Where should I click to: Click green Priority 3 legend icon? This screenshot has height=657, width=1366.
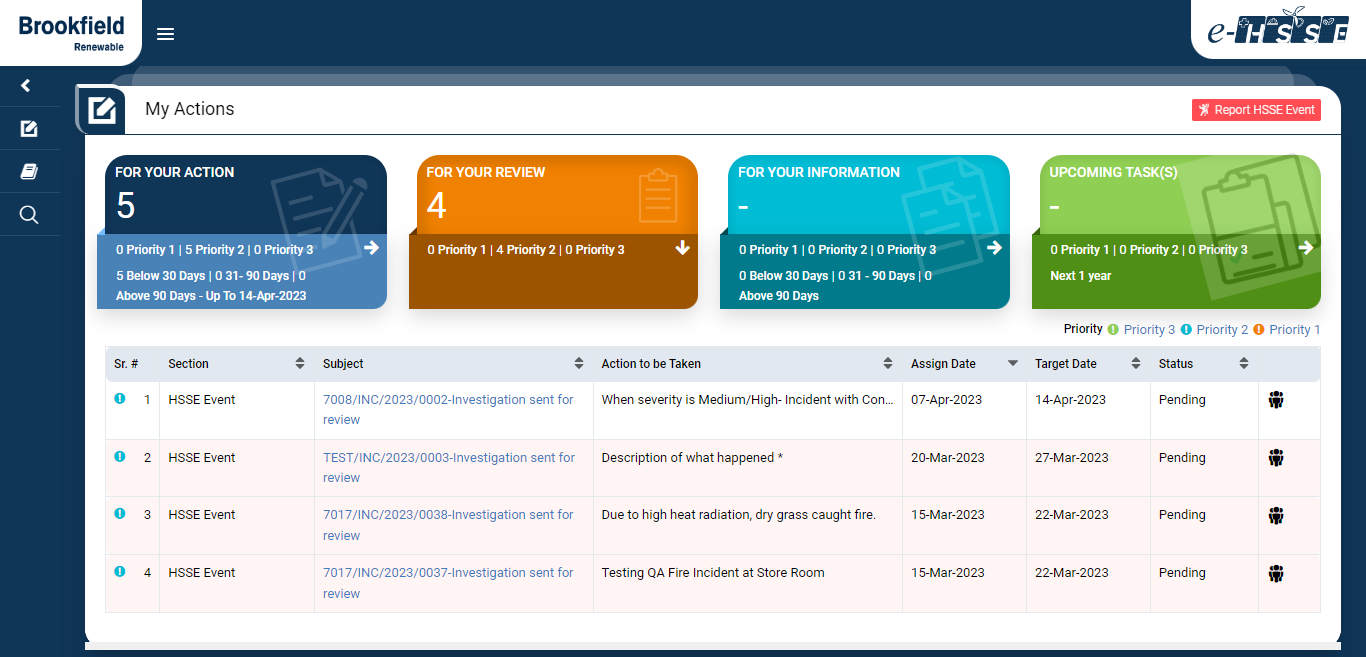[1113, 329]
